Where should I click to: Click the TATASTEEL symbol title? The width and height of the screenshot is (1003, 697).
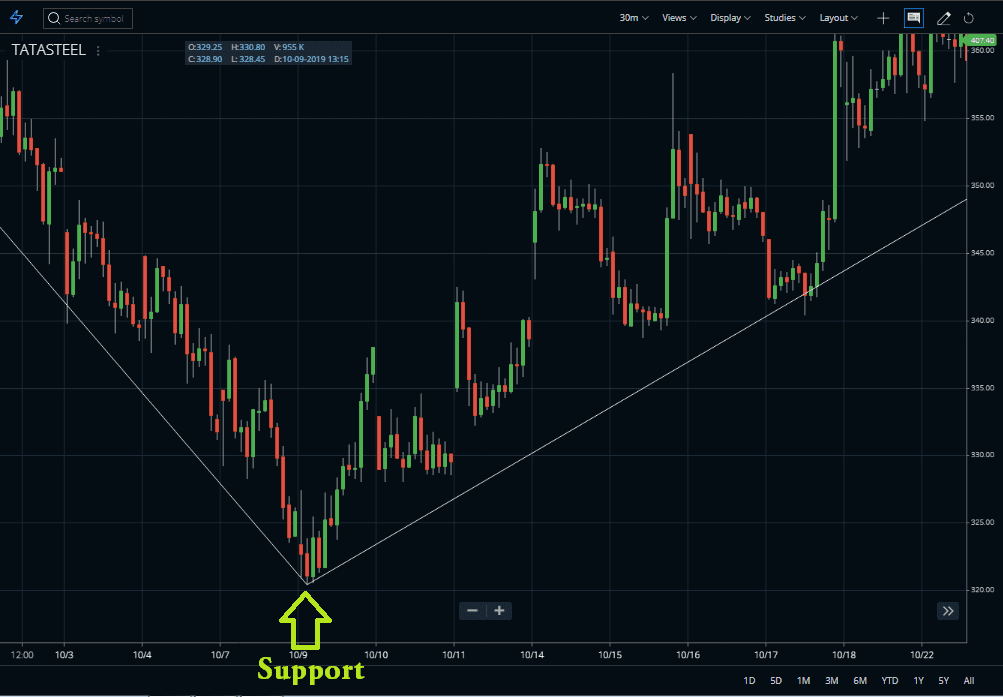[x=49, y=51]
